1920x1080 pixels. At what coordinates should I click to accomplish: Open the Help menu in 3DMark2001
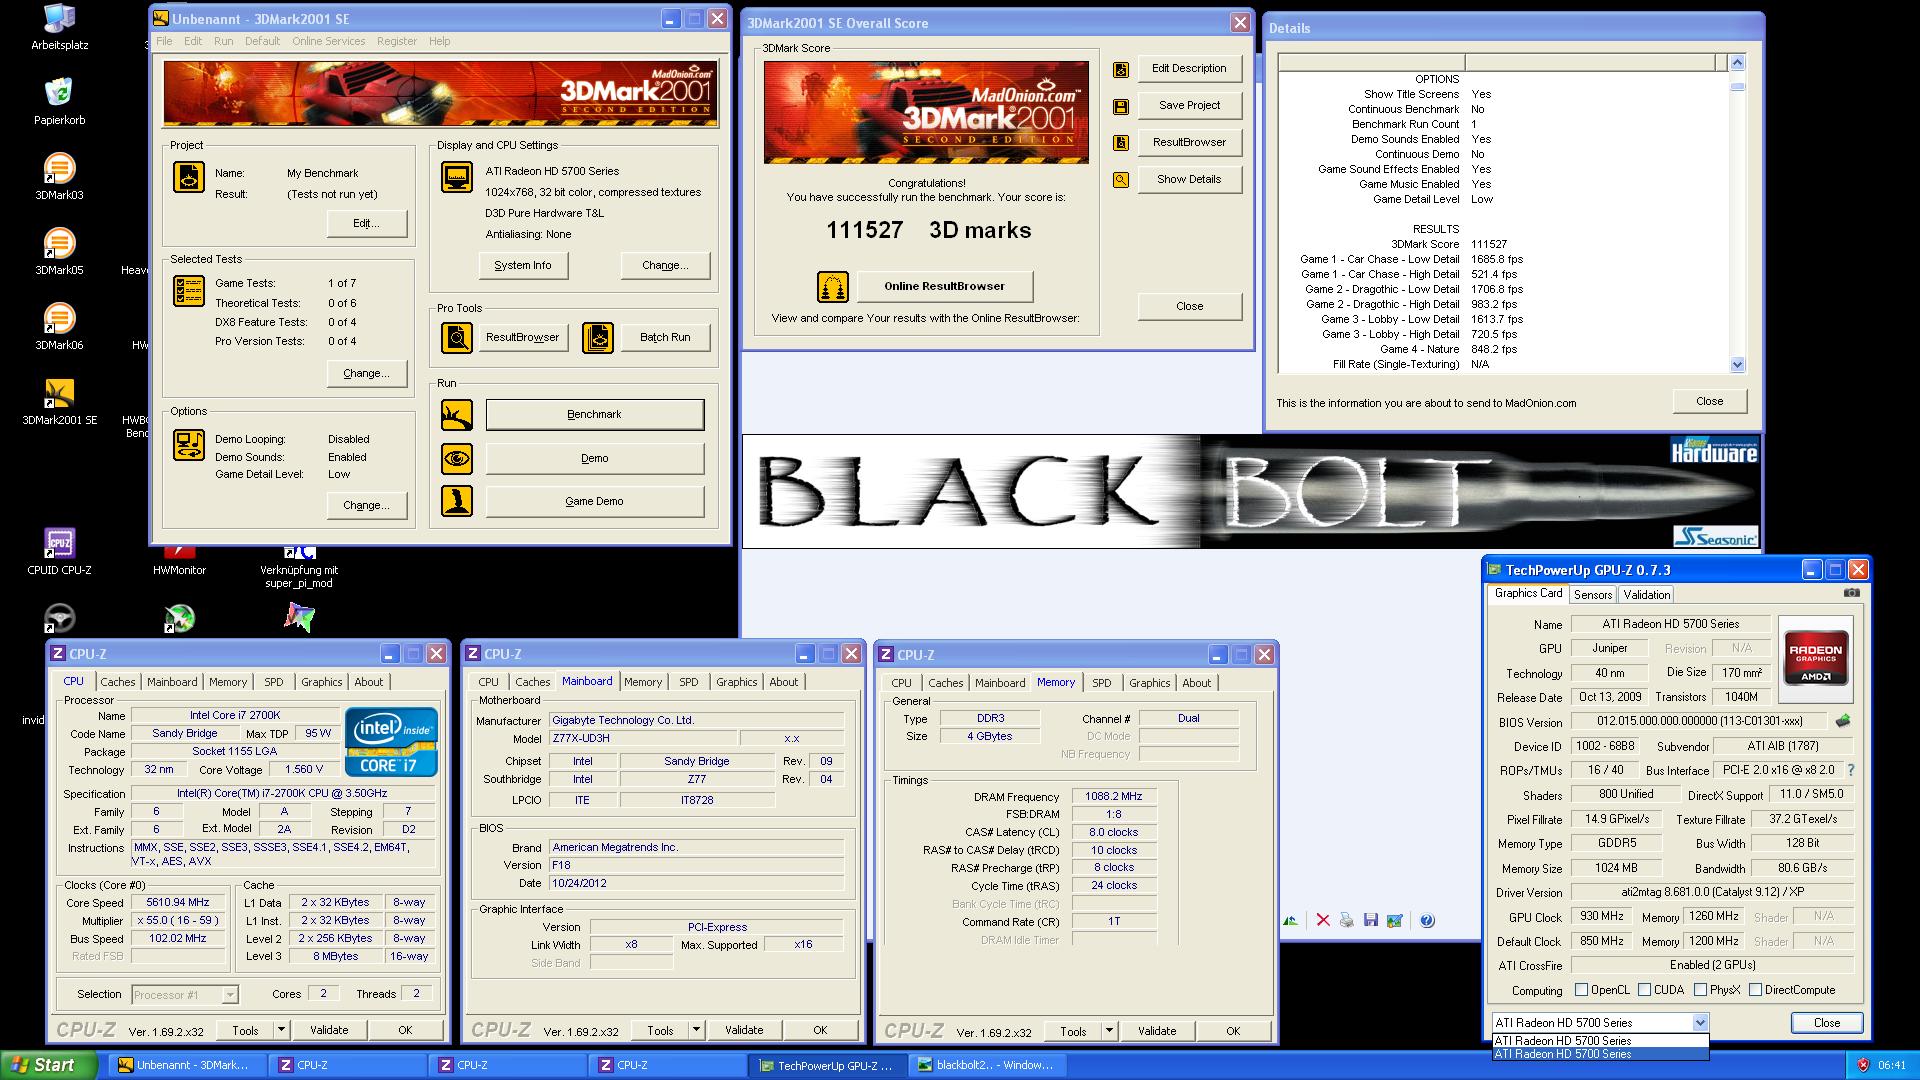(440, 41)
